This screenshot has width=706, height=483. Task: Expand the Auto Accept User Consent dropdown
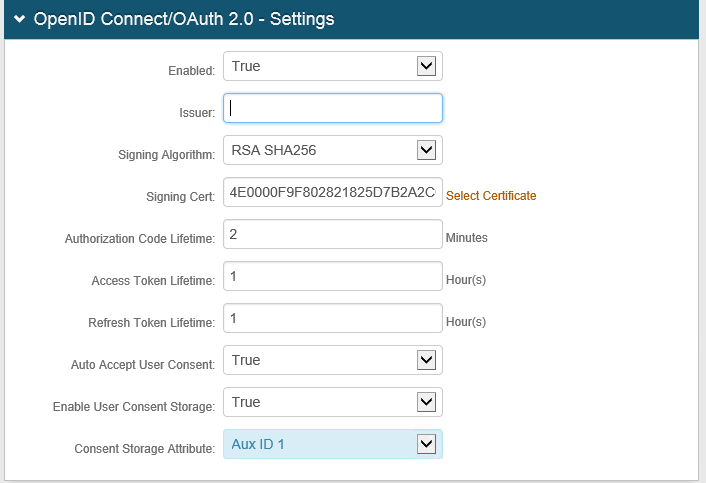(x=332, y=360)
